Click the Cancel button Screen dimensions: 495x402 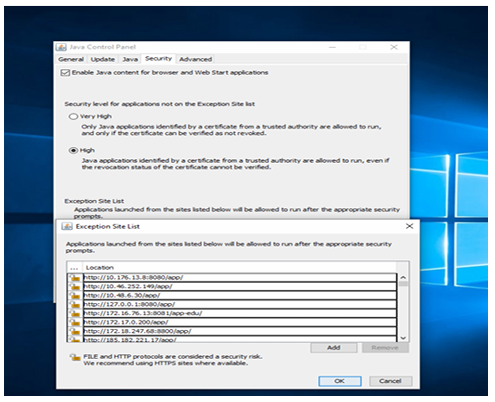pos(390,381)
